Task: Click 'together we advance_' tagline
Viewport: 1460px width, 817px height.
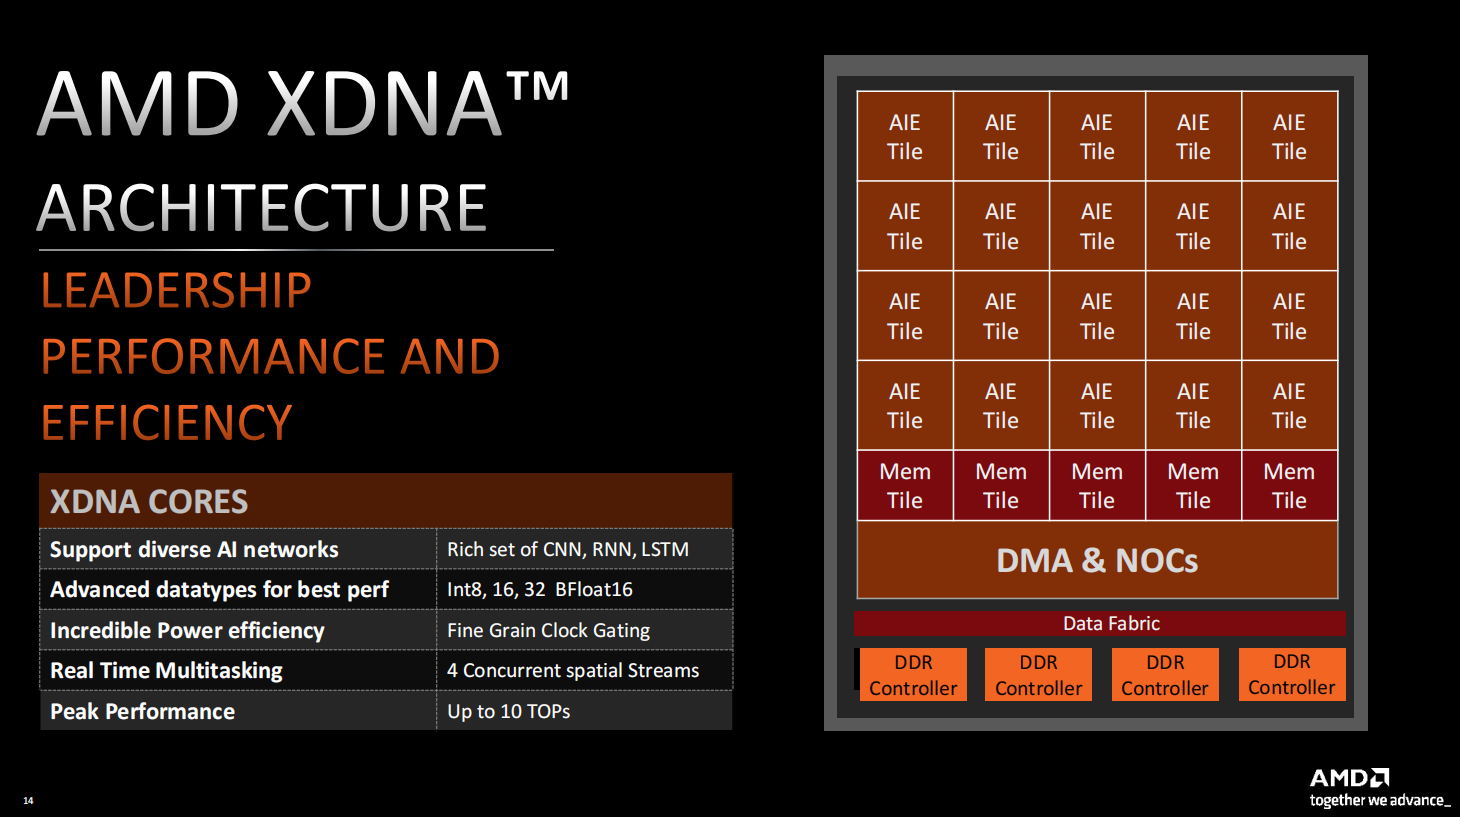Action: click(x=1380, y=800)
